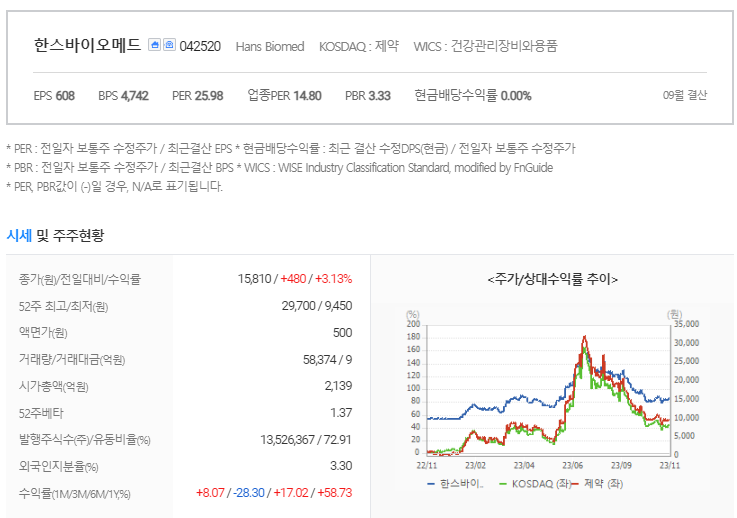Click the daily return +3.13%
Viewport: 737px width, 518px height.
coord(333,279)
